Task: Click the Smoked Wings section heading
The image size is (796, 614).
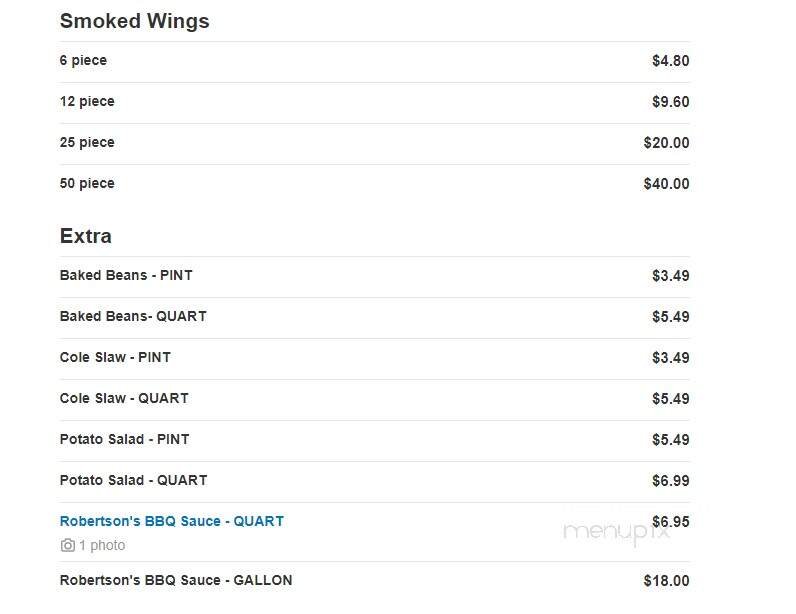Action: coord(134,21)
